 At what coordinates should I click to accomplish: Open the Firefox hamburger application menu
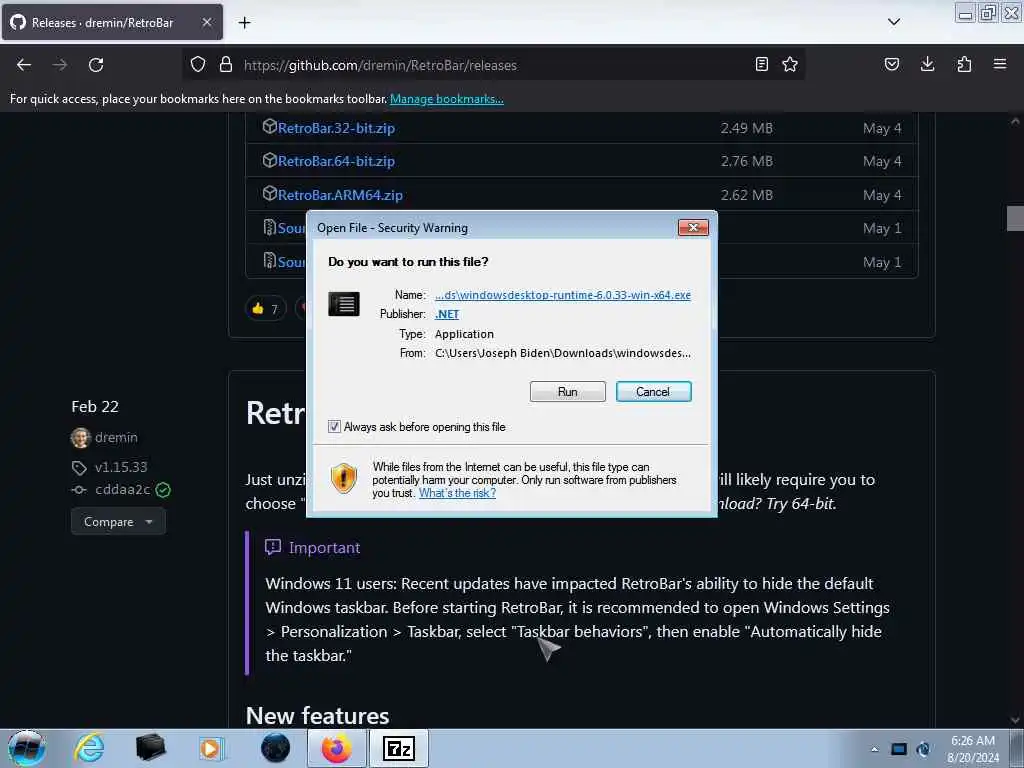pyautogui.click(x=1000, y=64)
